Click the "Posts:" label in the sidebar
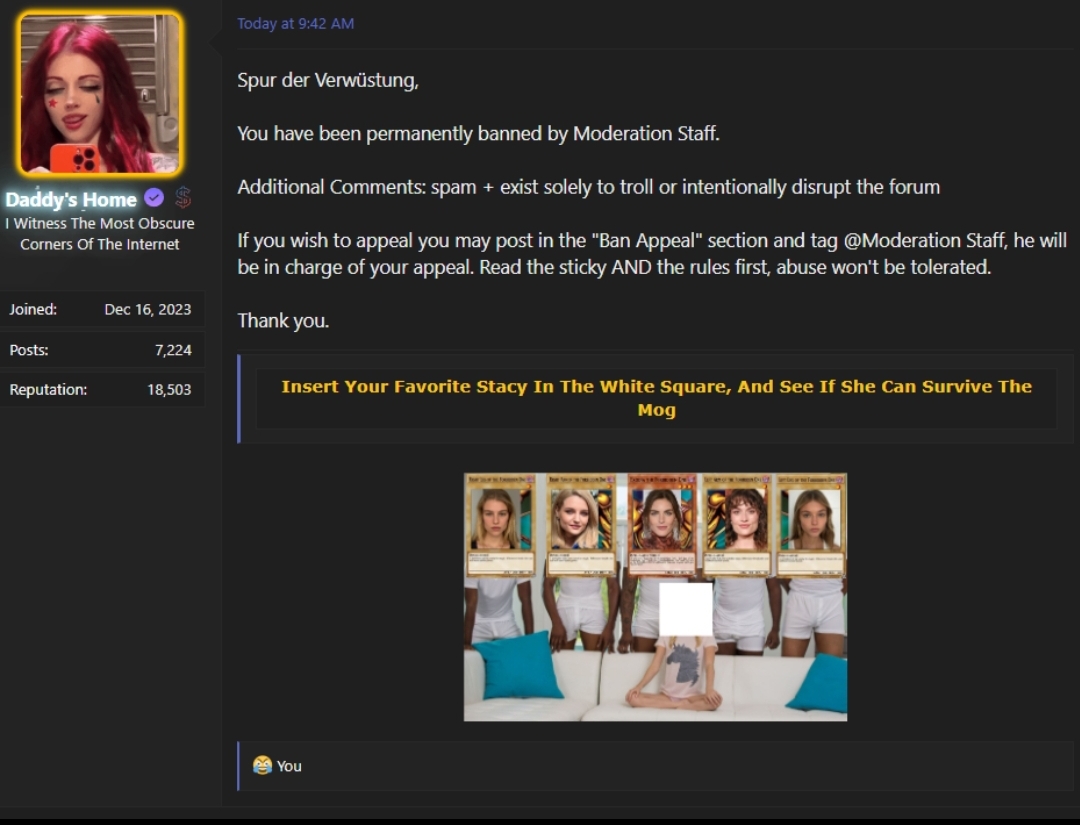Image resolution: width=1080 pixels, height=825 pixels. (28, 349)
